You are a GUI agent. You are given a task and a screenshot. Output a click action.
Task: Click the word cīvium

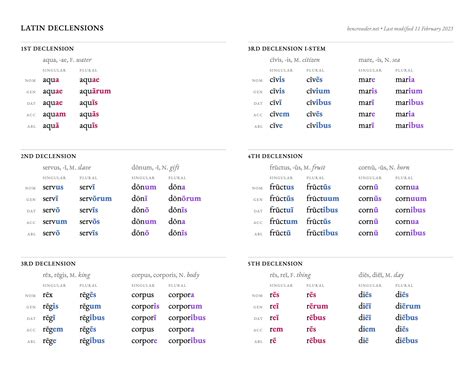318,91
